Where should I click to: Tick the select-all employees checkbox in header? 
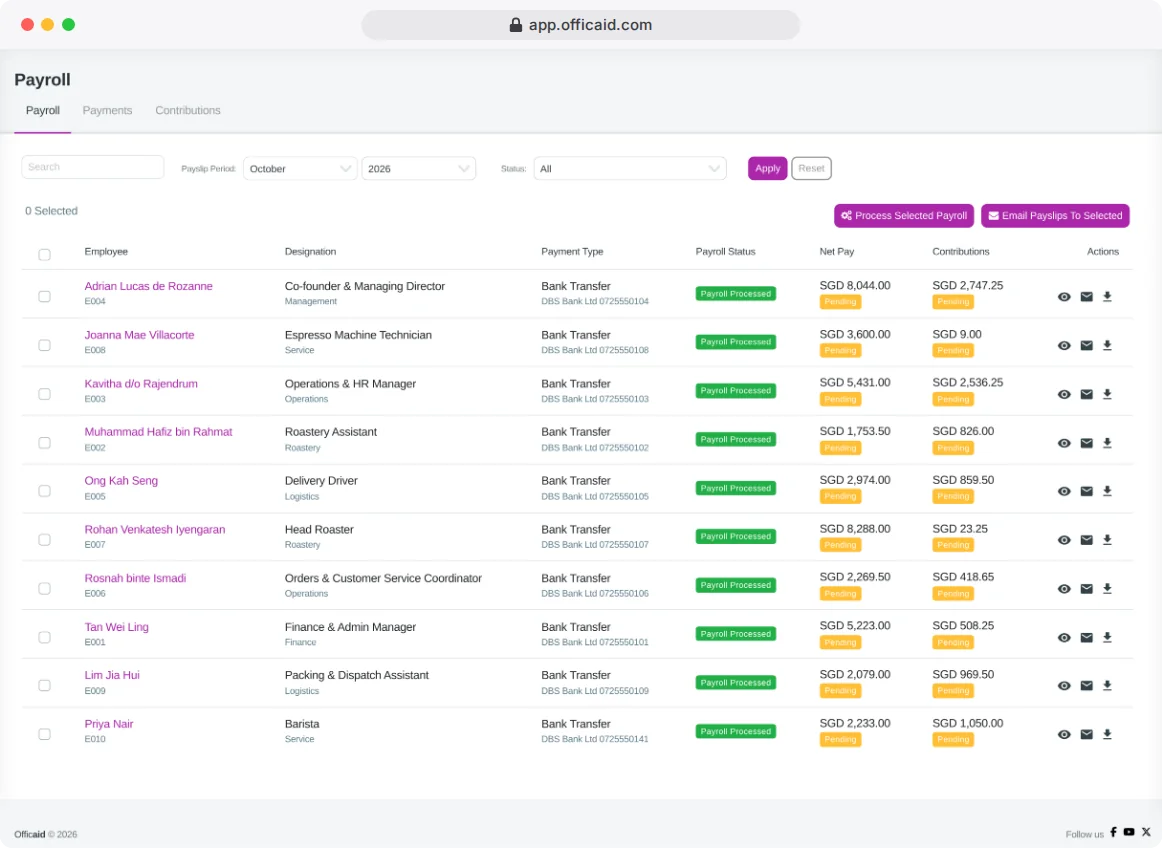44,255
